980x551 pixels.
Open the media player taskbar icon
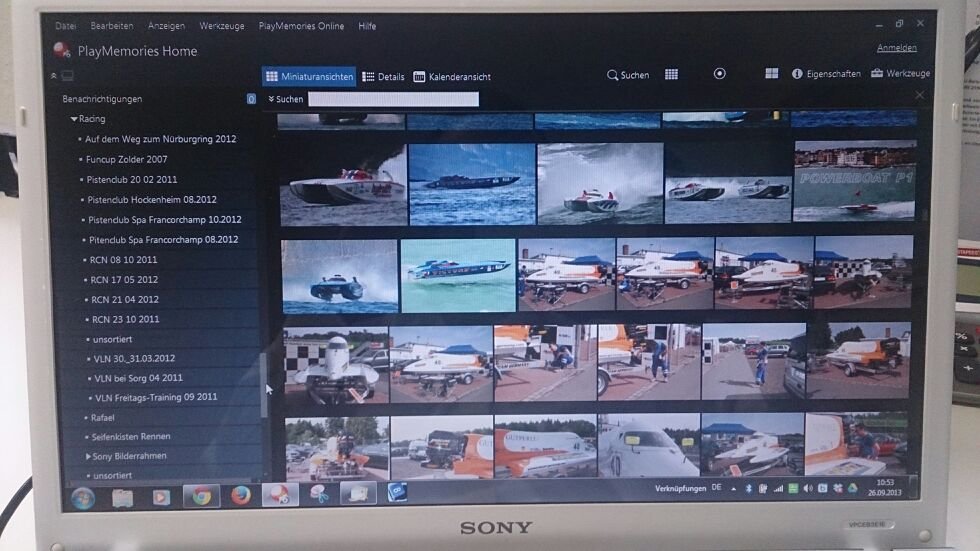pos(161,497)
